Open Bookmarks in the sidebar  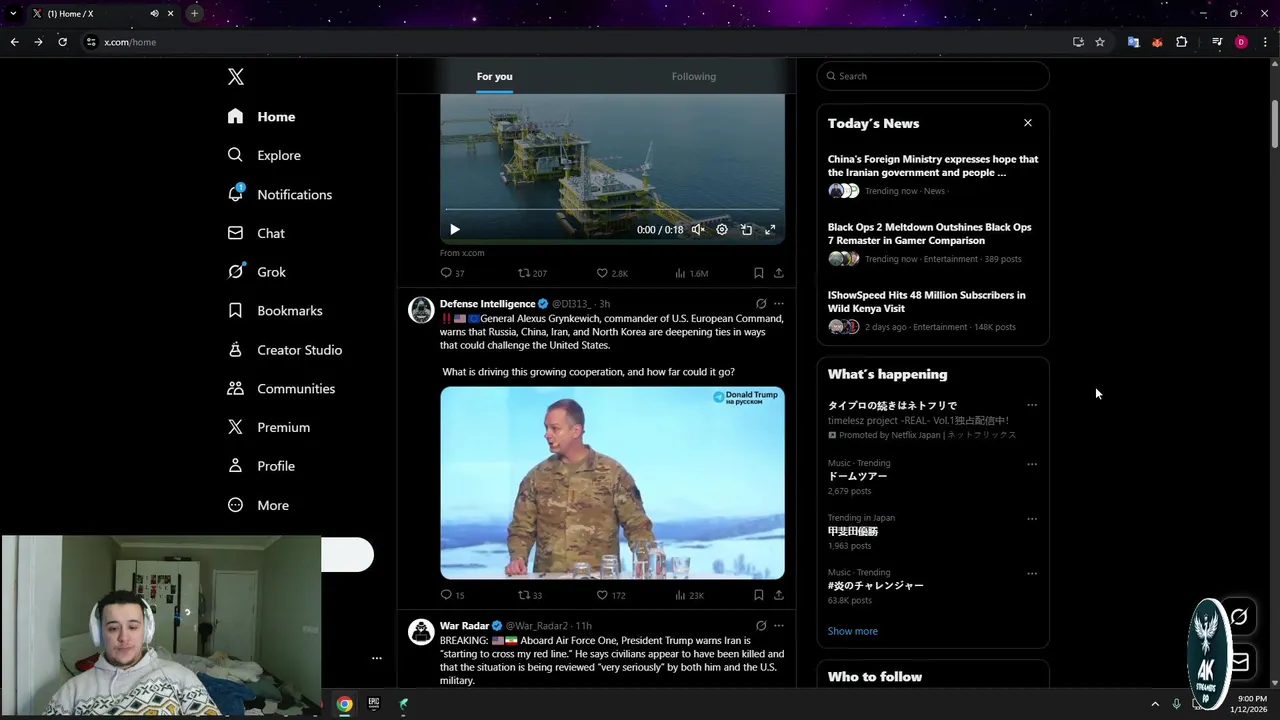pyautogui.click(x=275, y=311)
